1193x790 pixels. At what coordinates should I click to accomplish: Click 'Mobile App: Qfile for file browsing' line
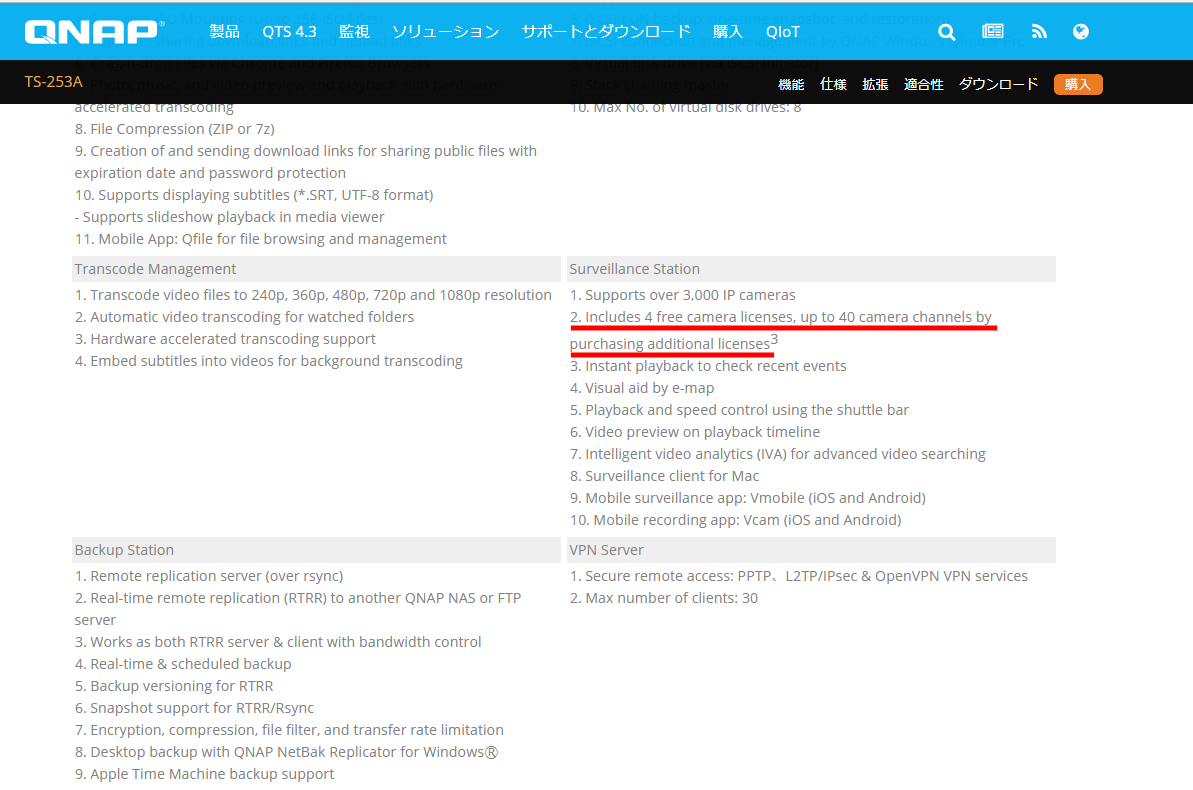[x=260, y=240]
